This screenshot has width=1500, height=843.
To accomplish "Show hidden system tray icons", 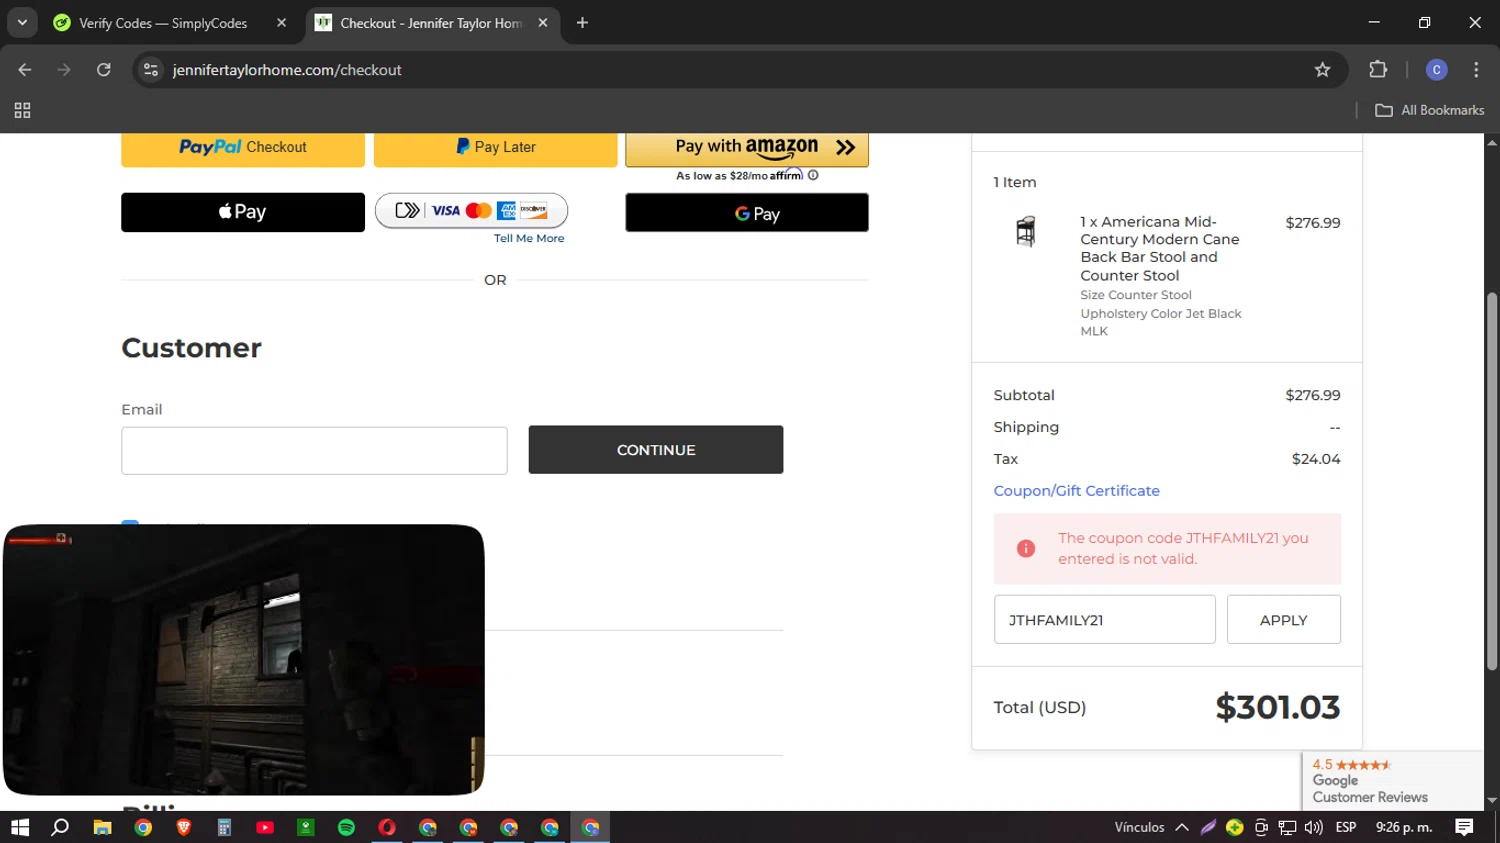I will (1182, 827).
